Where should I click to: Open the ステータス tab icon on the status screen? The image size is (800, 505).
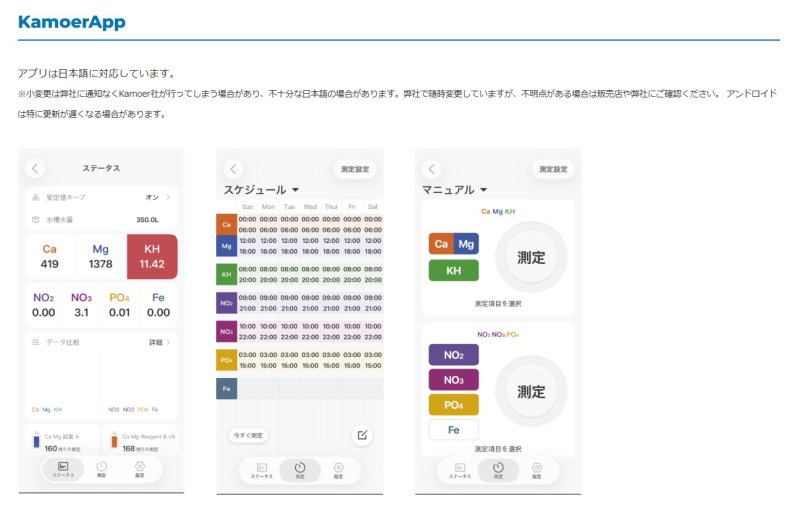click(63, 469)
